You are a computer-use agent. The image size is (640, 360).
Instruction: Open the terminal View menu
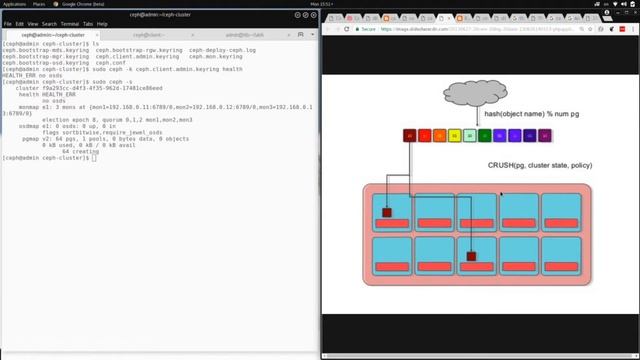(x=33, y=24)
